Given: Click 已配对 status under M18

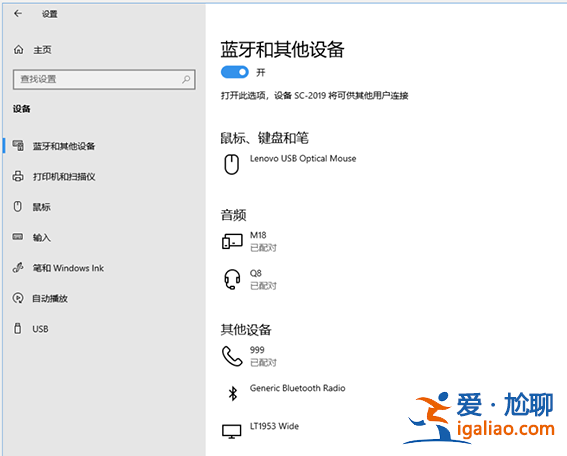Looking at the screenshot, I should coord(263,248).
